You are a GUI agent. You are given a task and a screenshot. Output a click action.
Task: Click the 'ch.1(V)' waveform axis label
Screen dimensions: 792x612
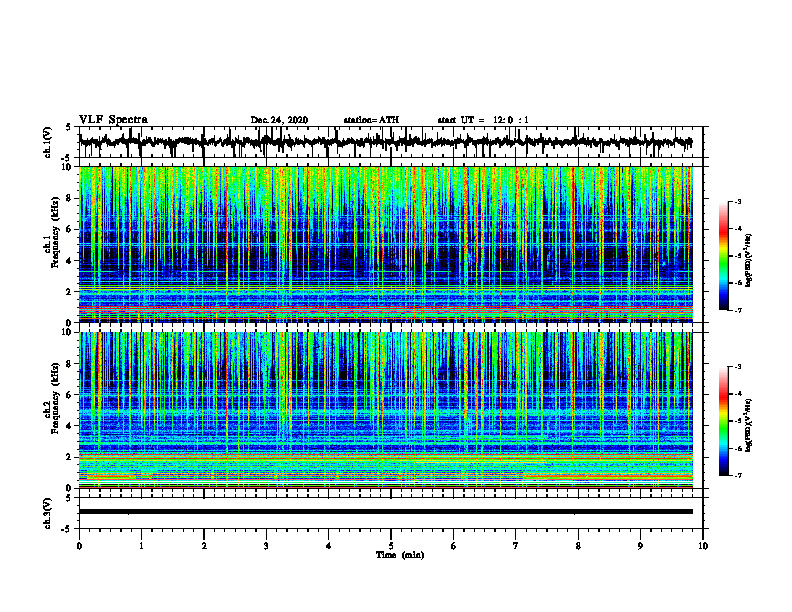(x=48, y=142)
